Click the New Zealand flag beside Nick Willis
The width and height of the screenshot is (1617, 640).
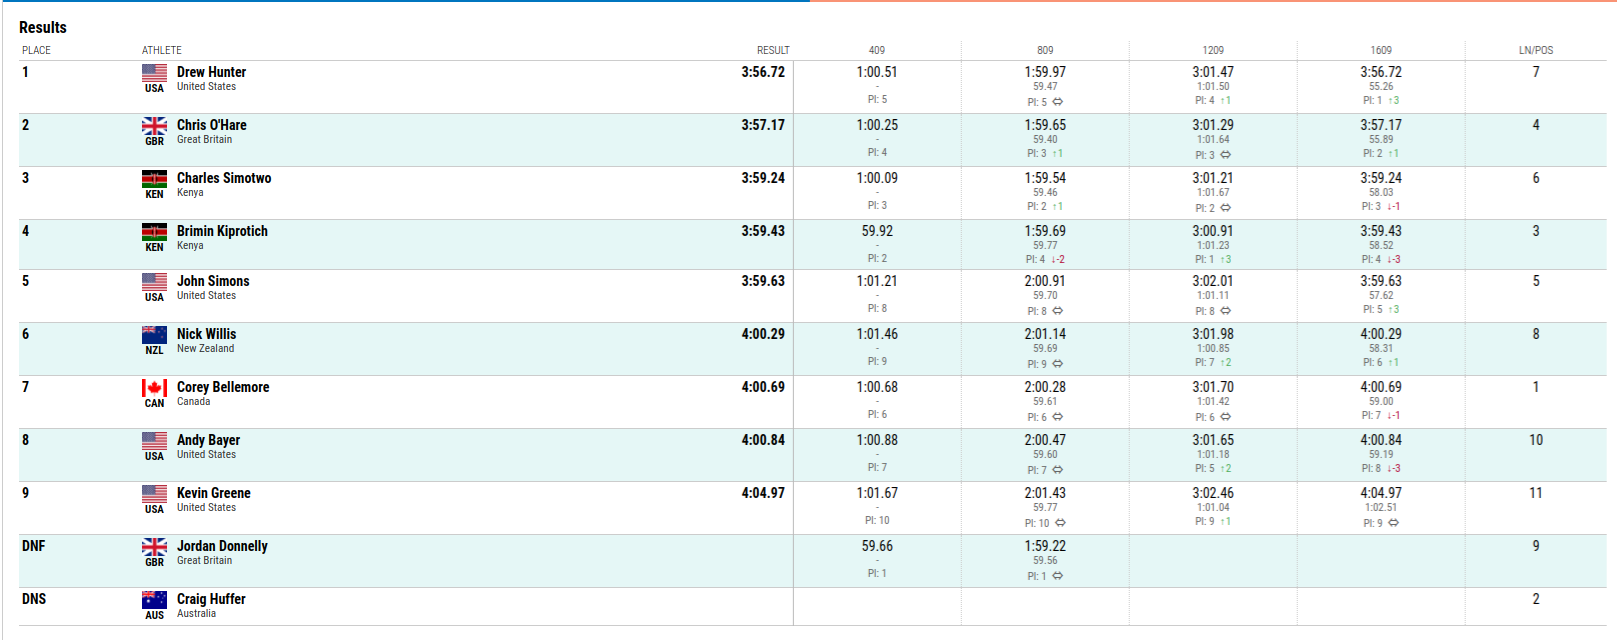coord(154,334)
